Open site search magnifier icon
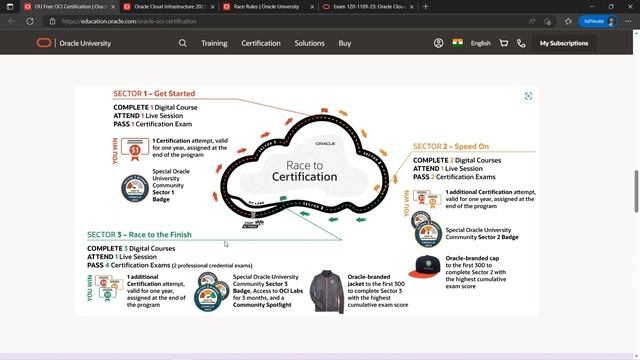The image size is (640, 360). click(182, 43)
